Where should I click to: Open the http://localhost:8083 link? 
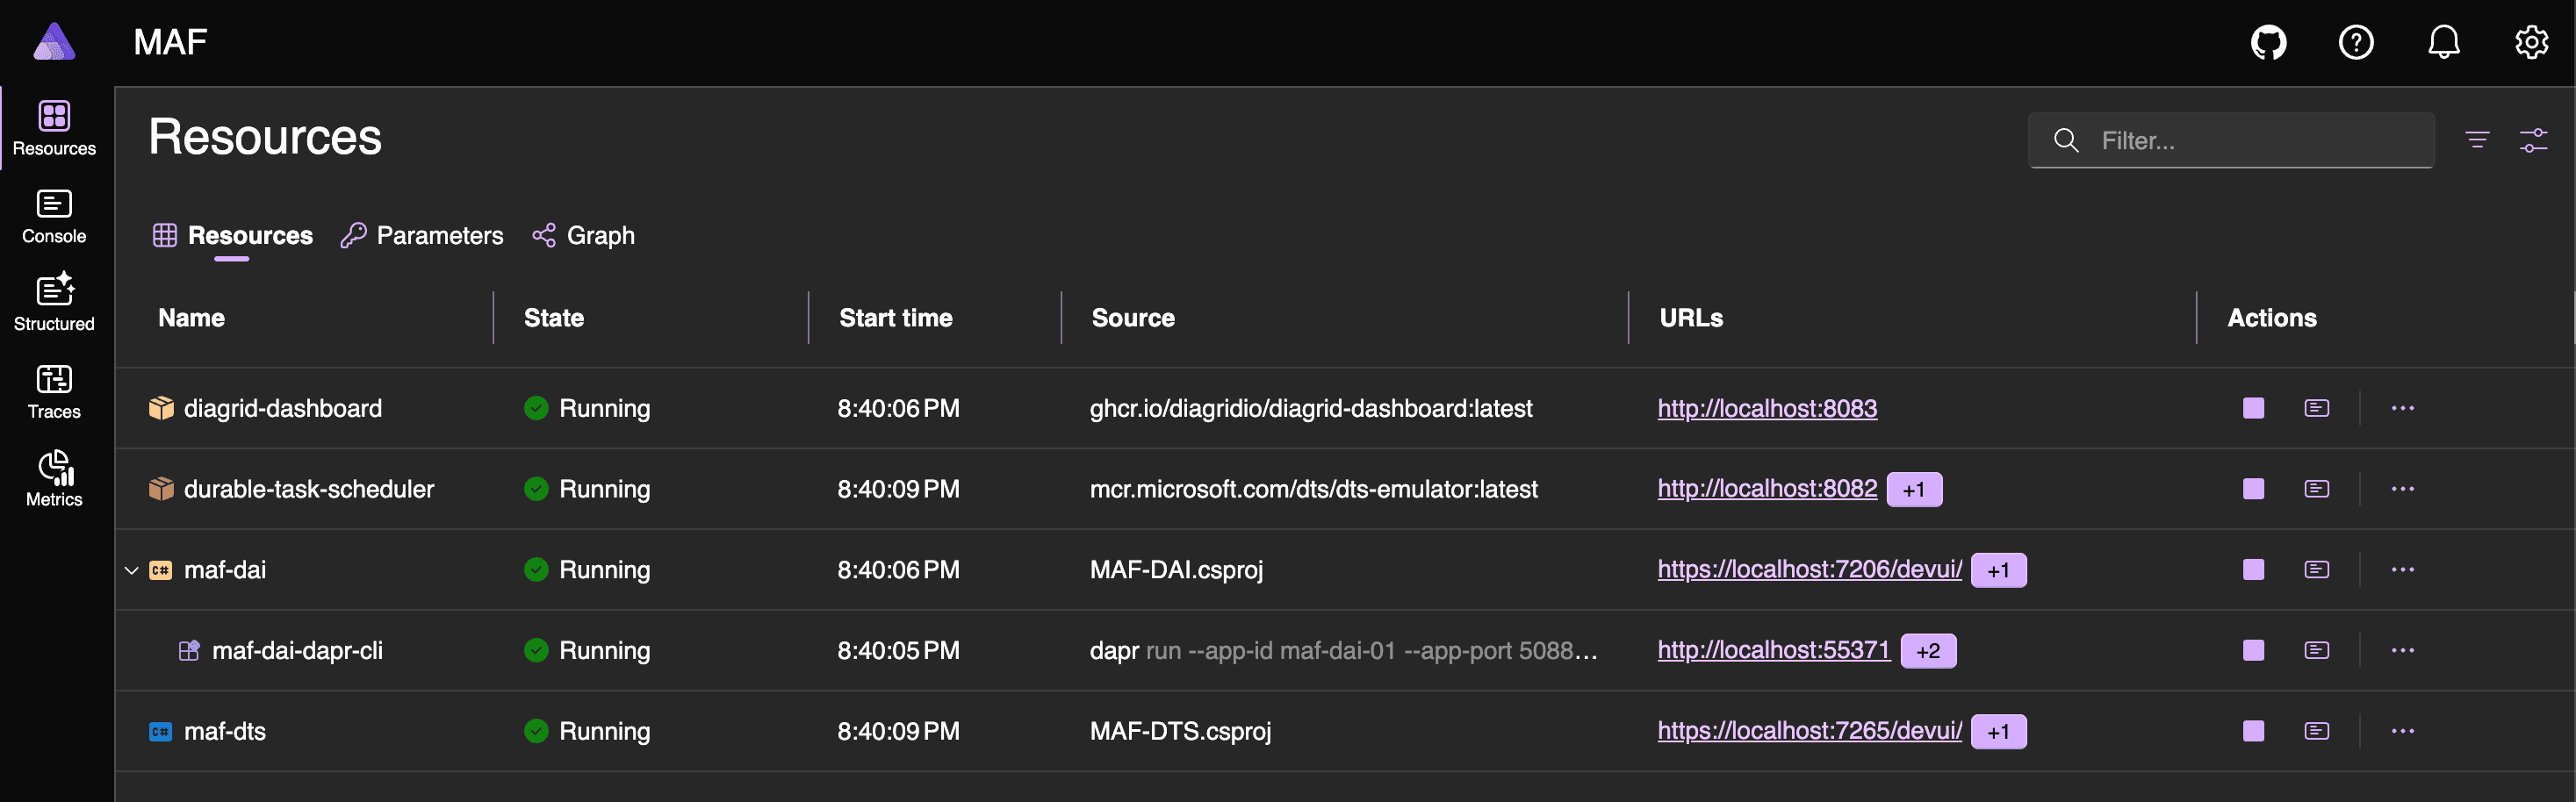coord(1767,408)
